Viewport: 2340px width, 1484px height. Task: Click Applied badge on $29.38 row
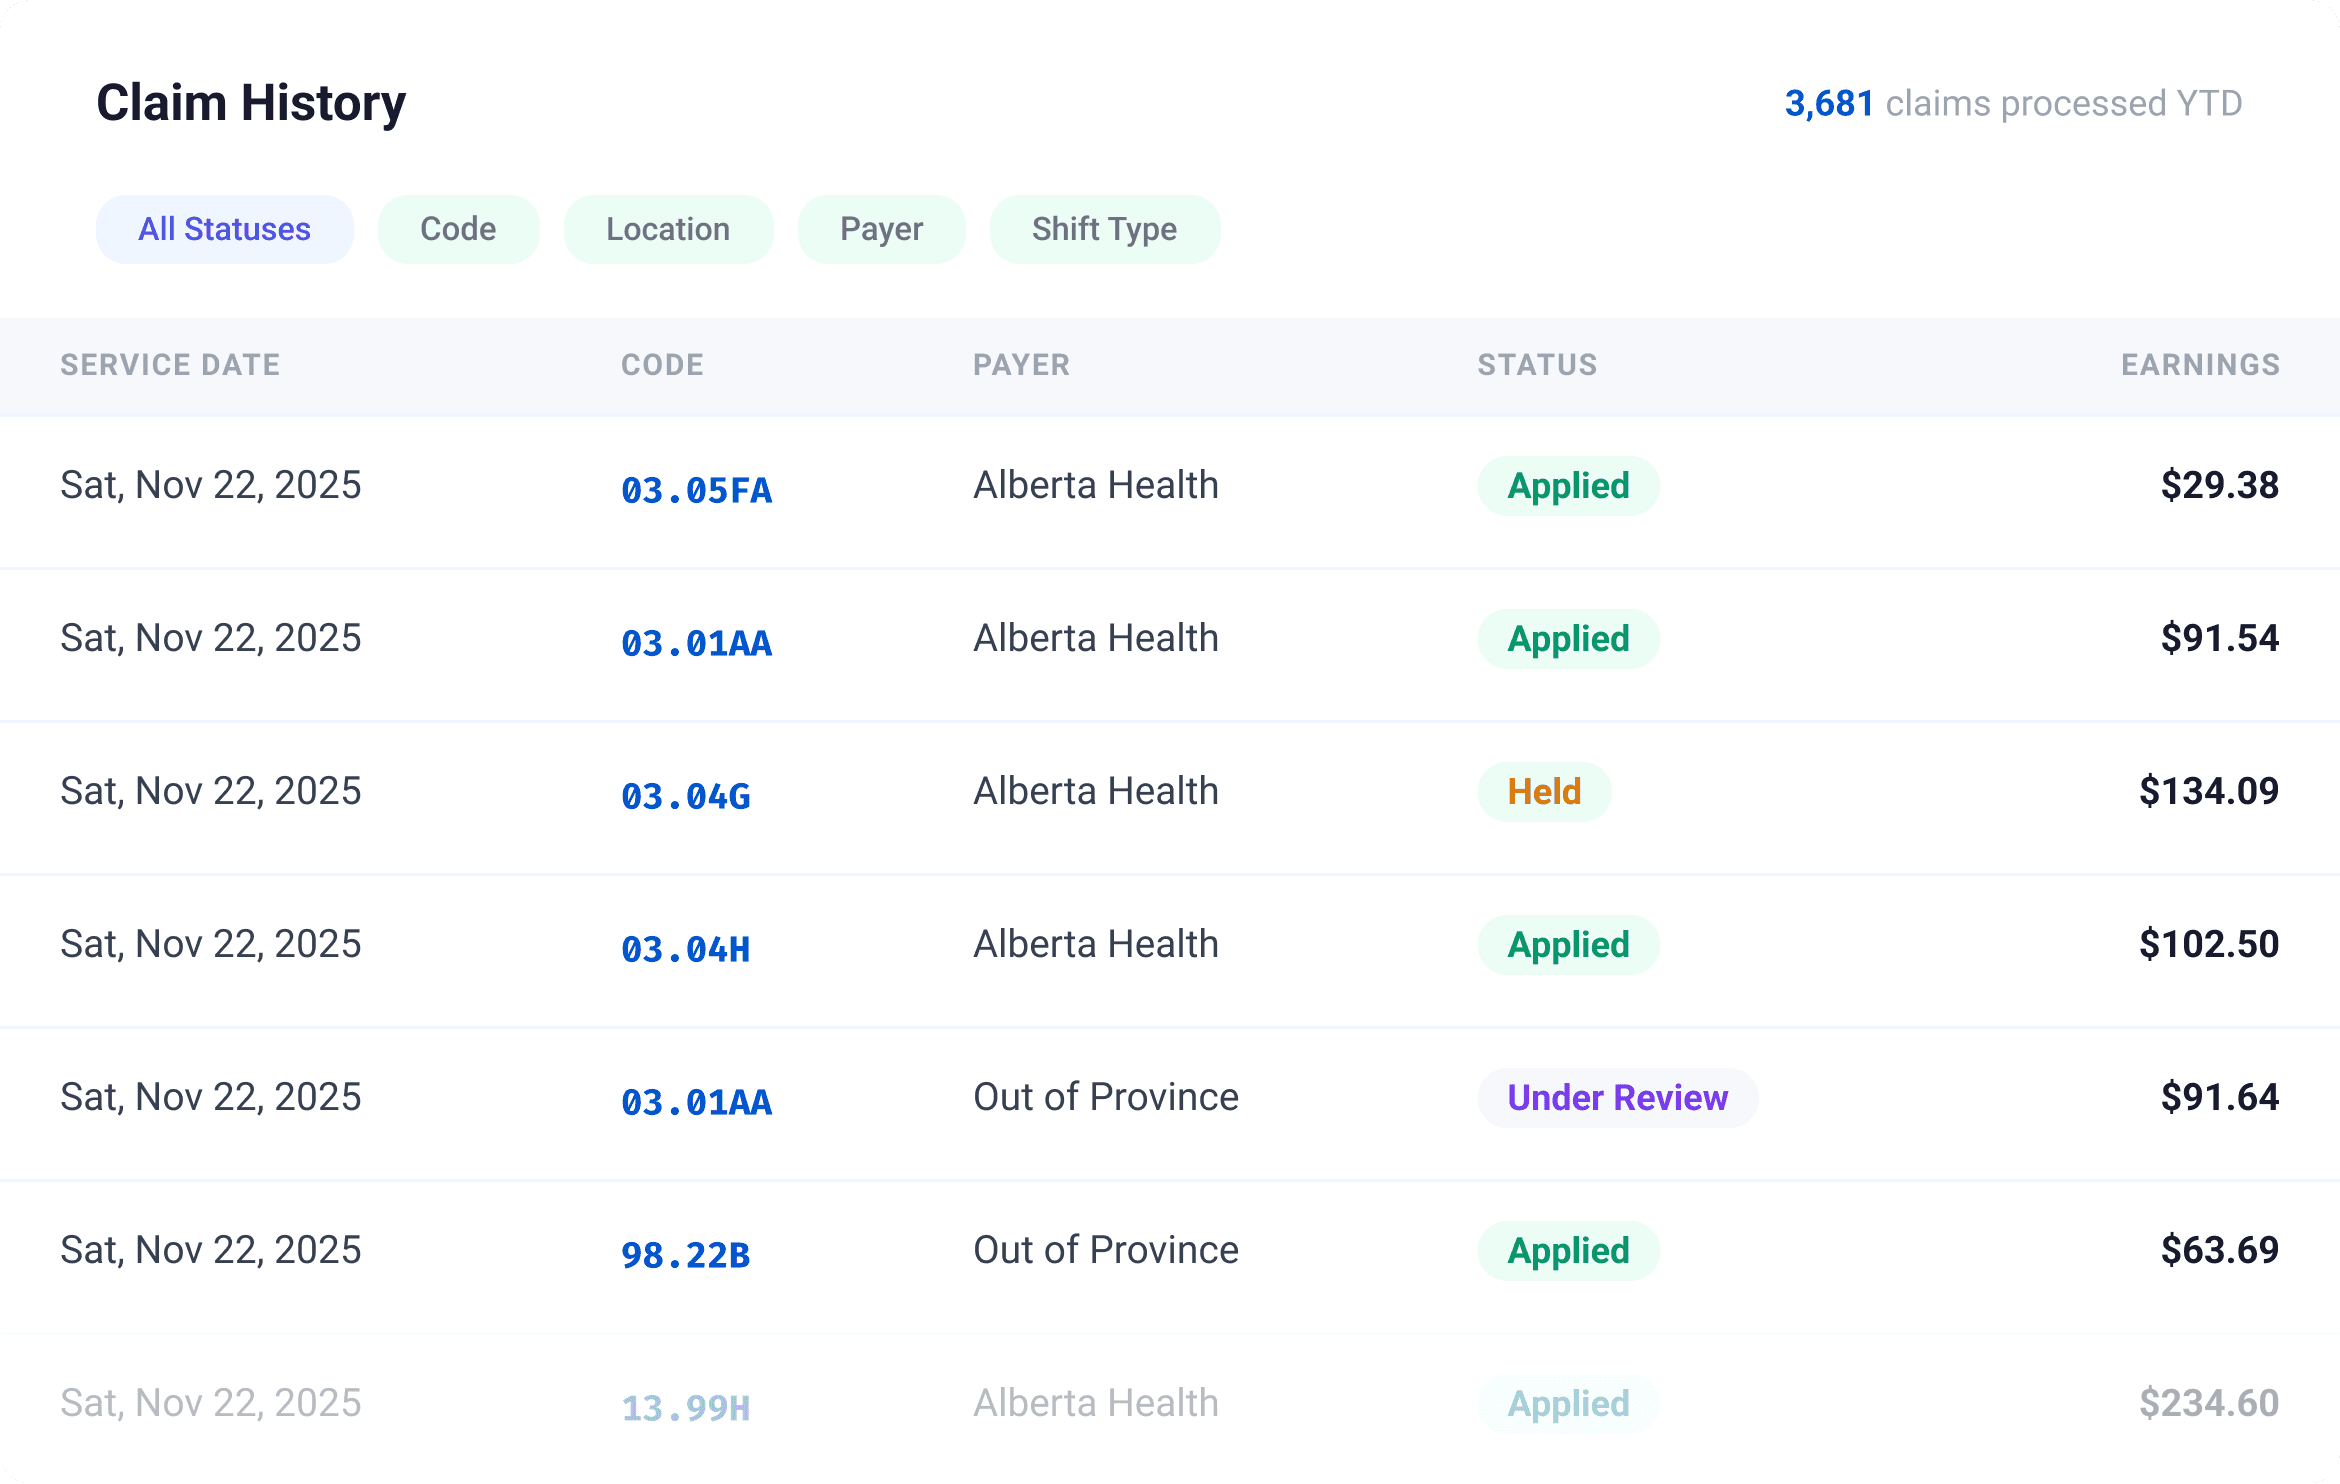1568,486
